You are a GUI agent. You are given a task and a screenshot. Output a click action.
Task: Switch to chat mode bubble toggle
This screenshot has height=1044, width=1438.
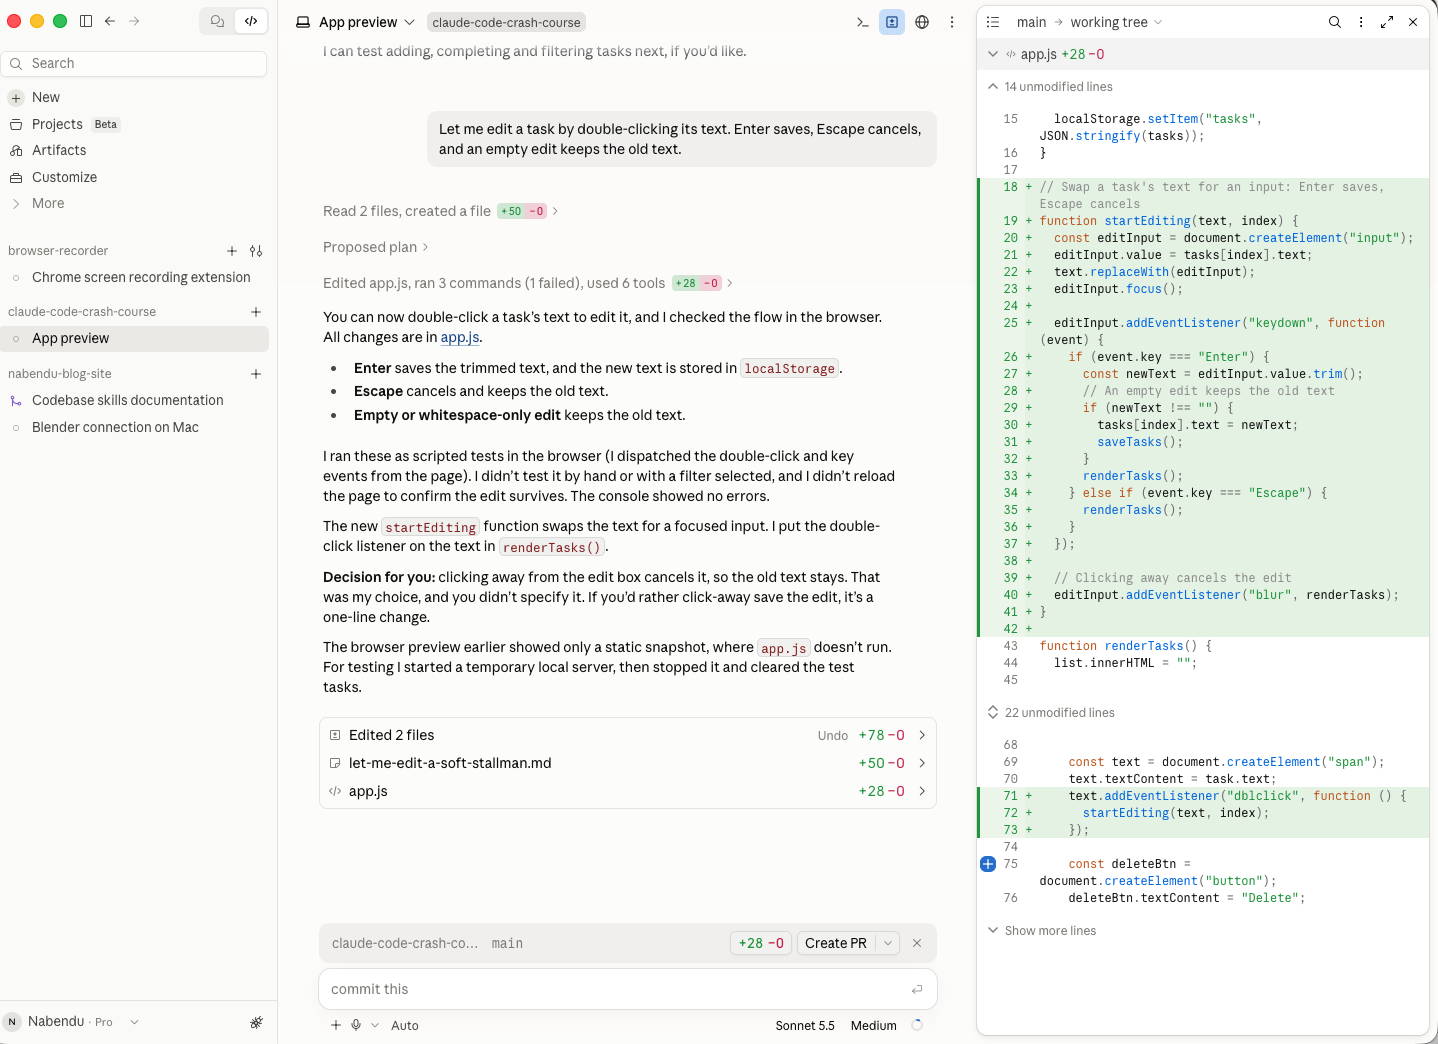pos(217,21)
